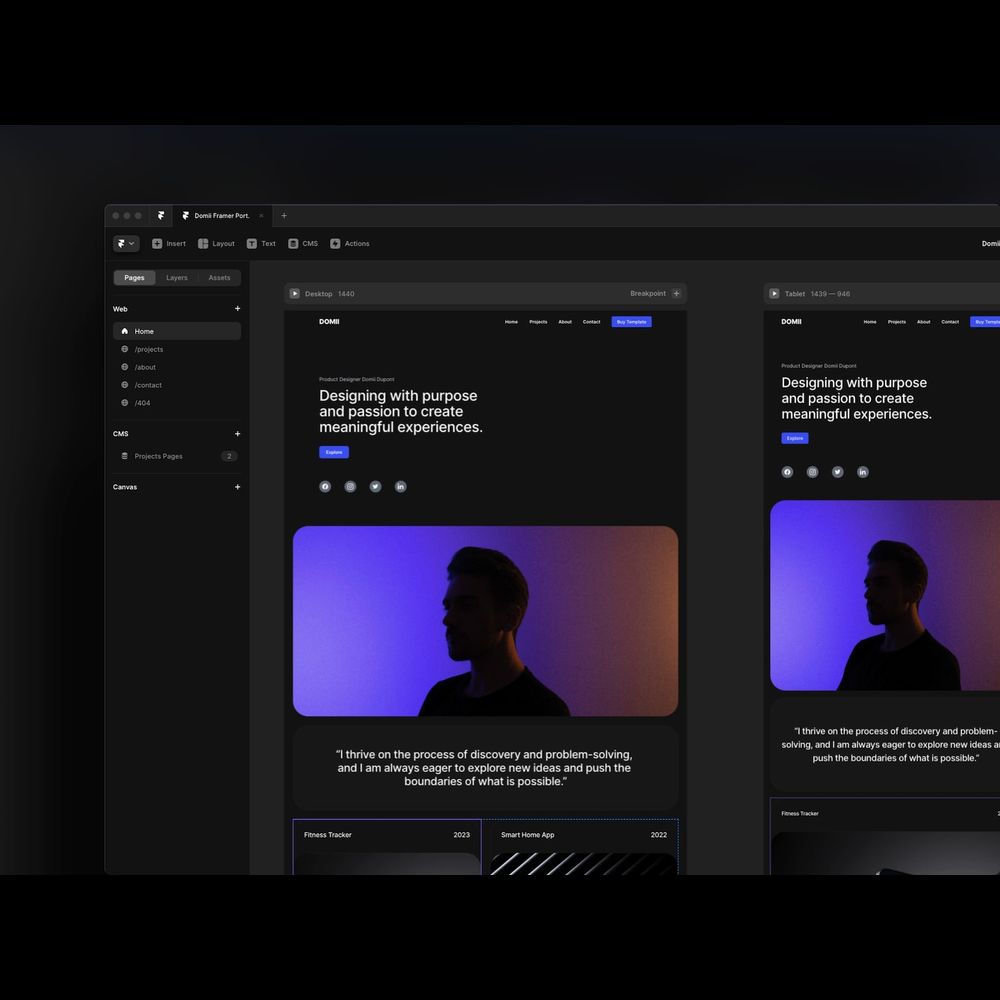Open the /projects page
1000x1000 pixels.
(x=149, y=349)
